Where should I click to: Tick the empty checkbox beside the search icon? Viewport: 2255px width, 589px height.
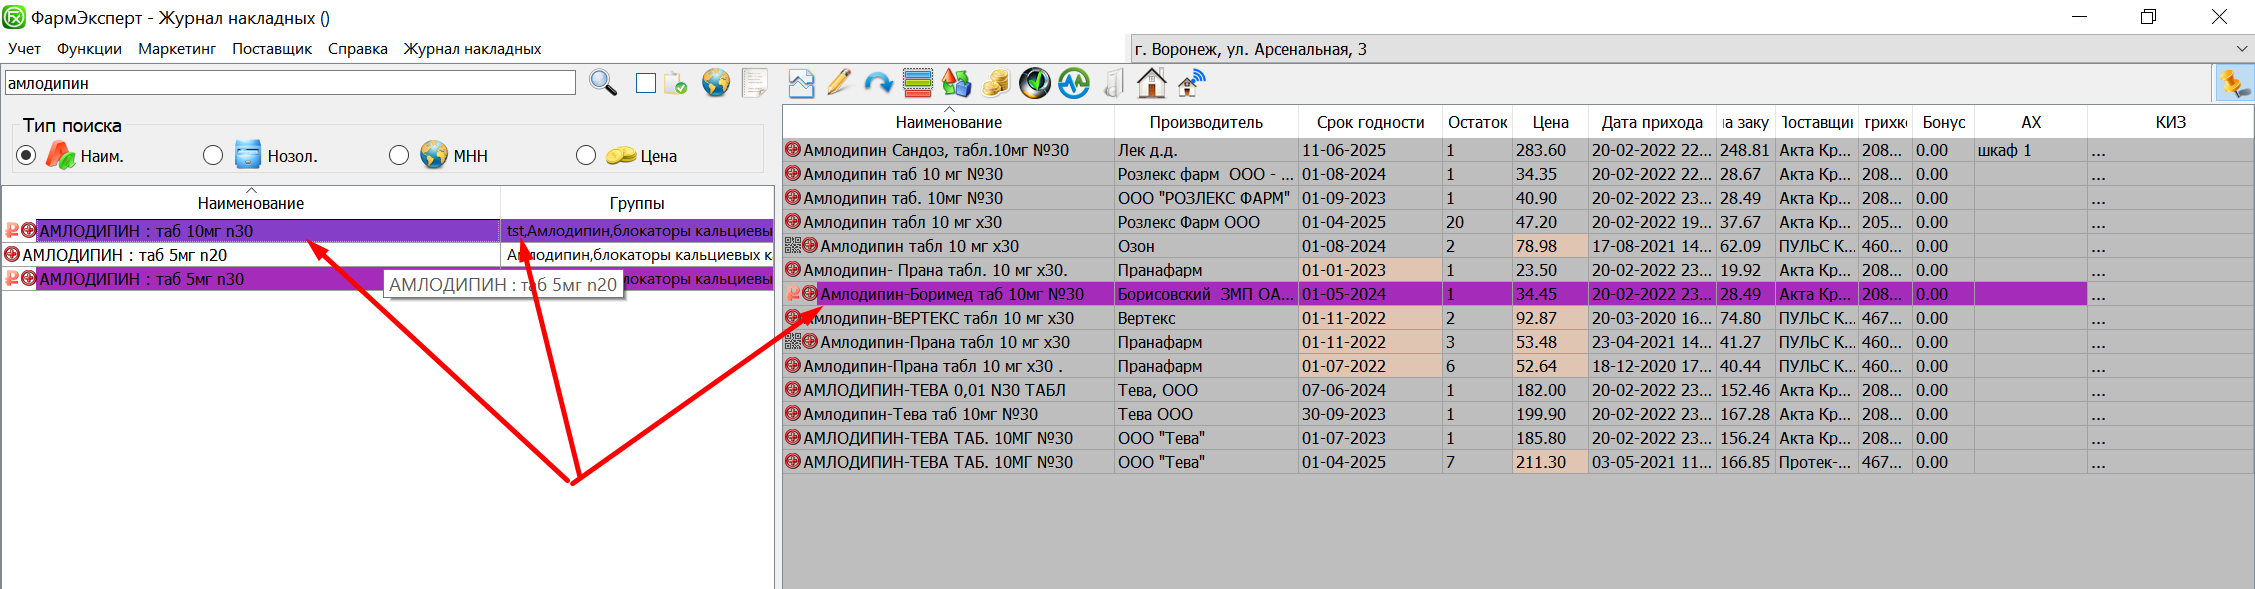click(x=646, y=83)
